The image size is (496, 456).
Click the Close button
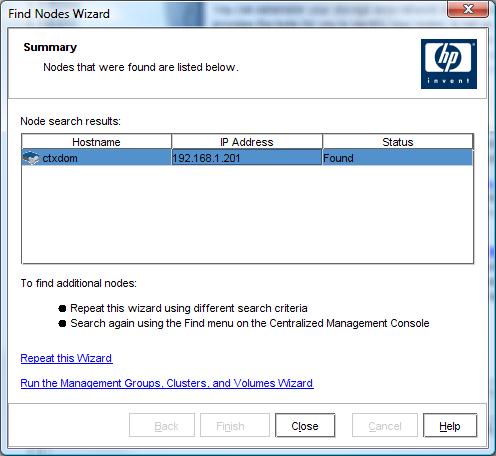(x=305, y=425)
